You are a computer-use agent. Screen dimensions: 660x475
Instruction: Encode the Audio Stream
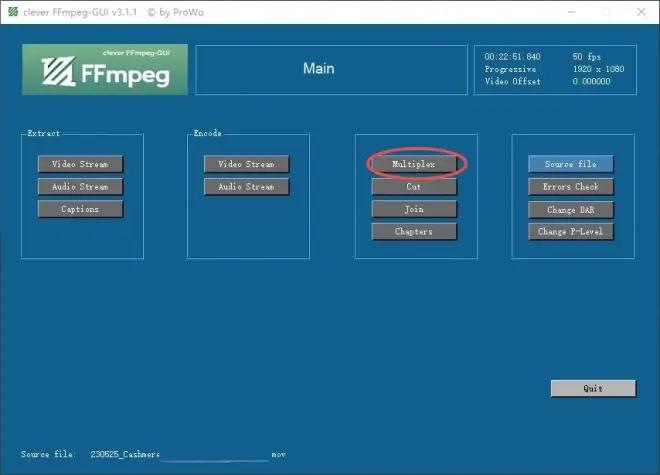tap(247, 187)
